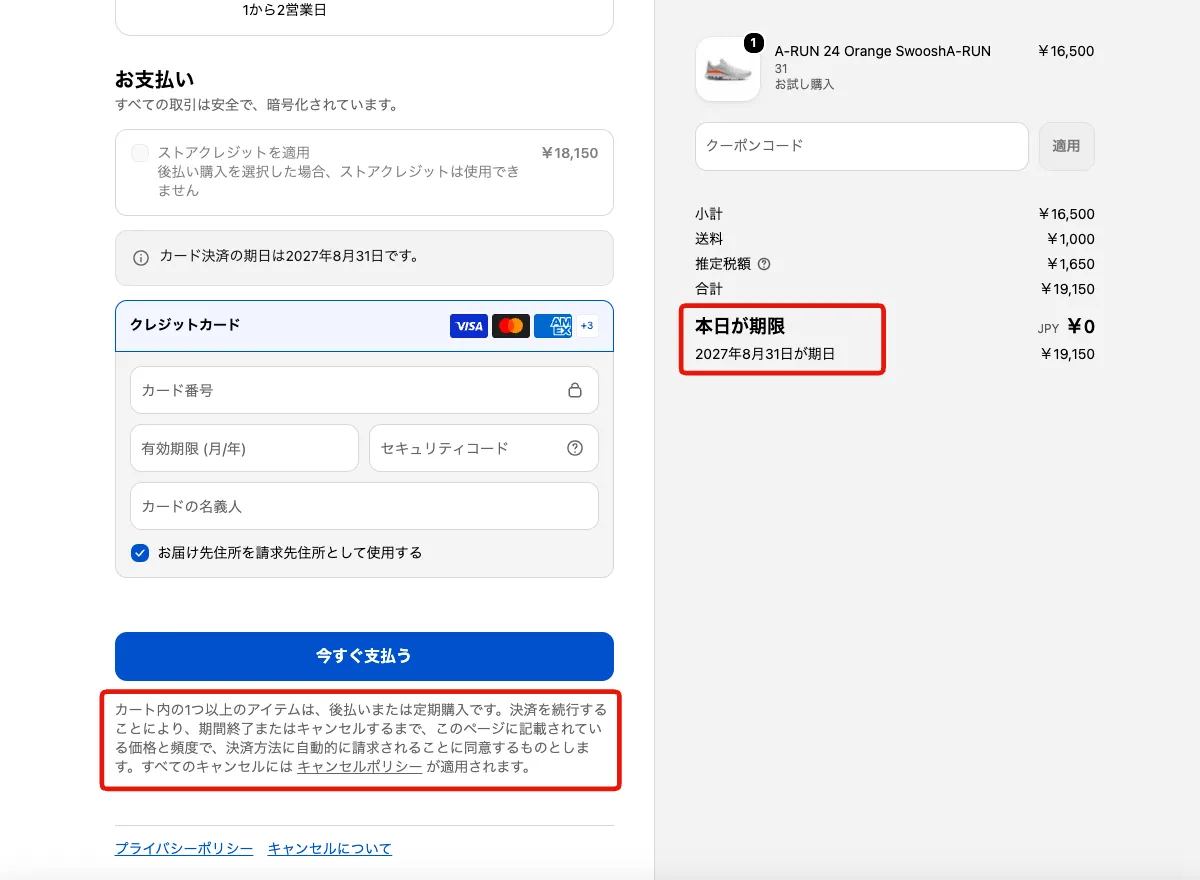Viewport: 1200px width, 880px height.
Task: Click the lock icon in card number field
Action: [x=575, y=390]
